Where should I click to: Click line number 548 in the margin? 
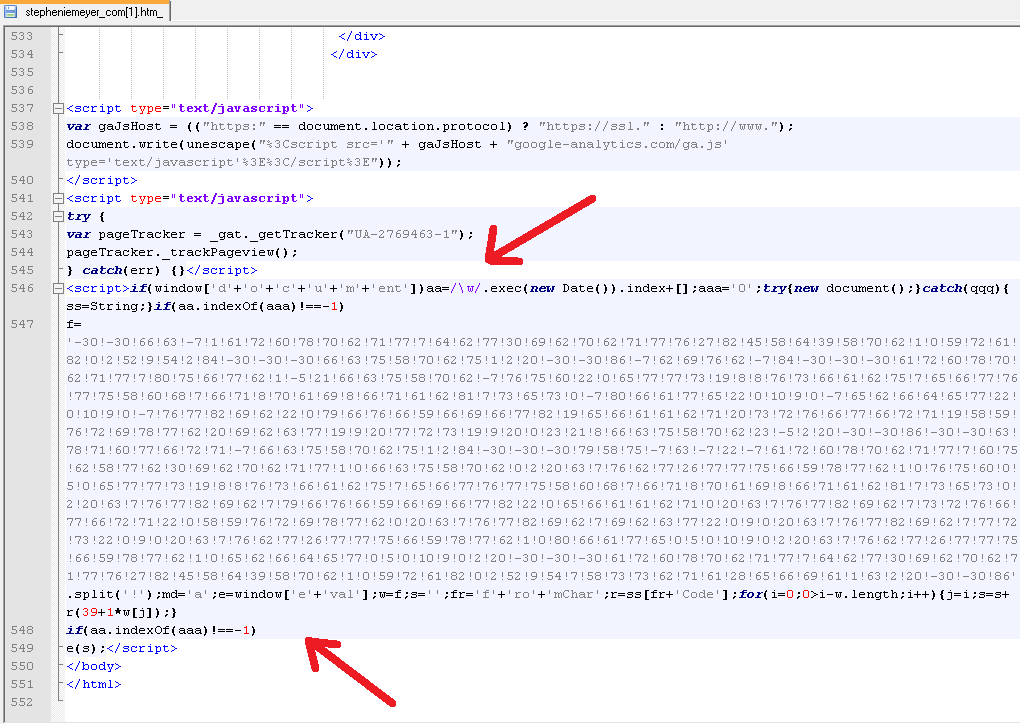pyautogui.click(x=22, y=630)
